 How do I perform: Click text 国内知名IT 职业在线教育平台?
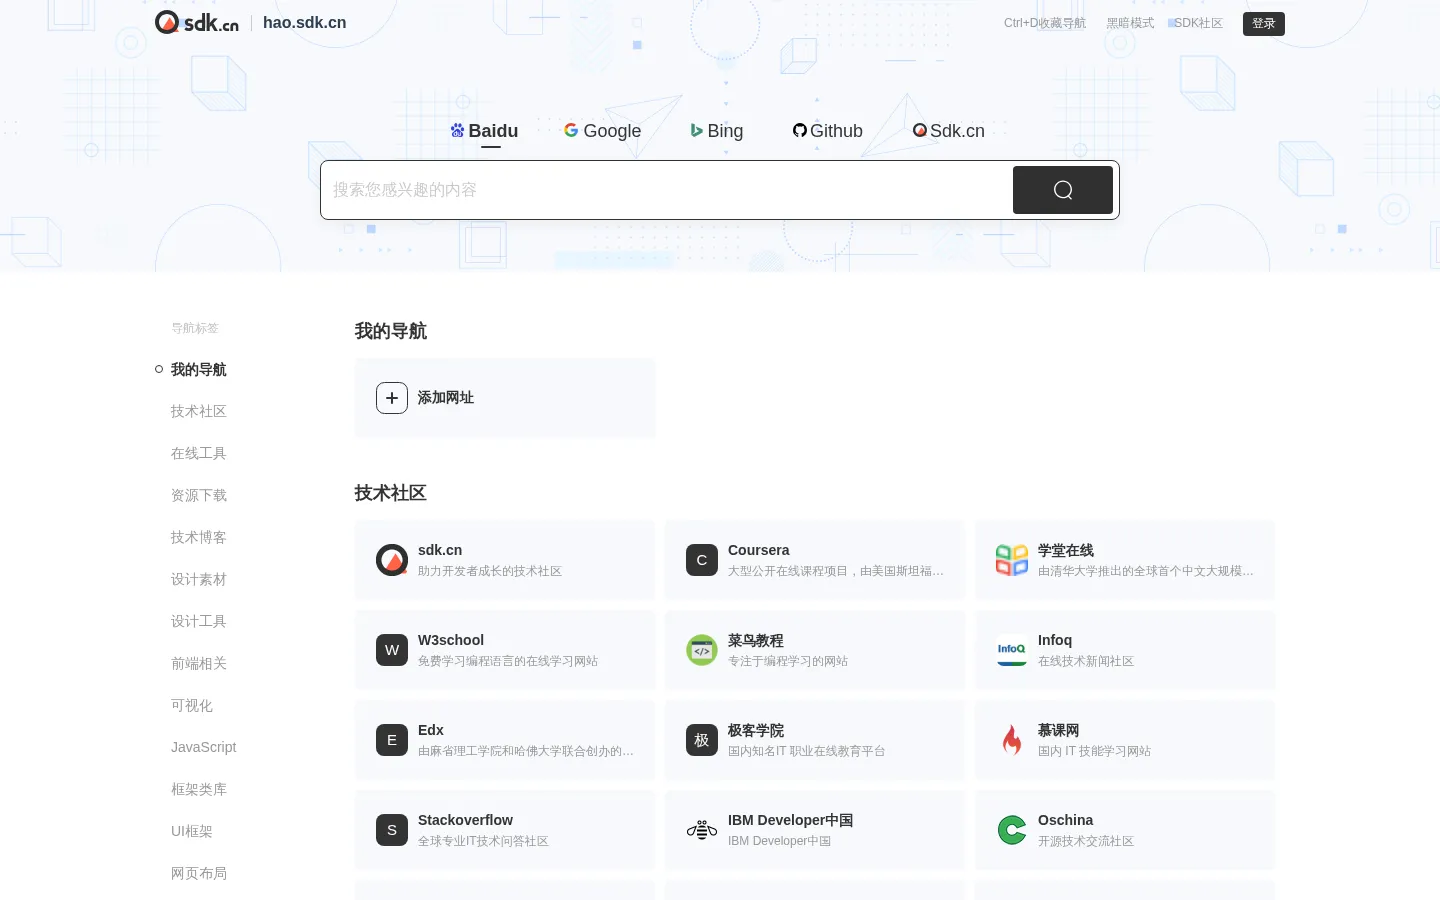[807, 751]
